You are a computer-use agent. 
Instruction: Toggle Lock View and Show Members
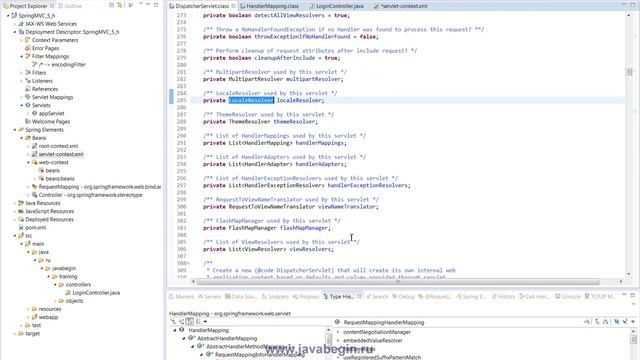587,322
